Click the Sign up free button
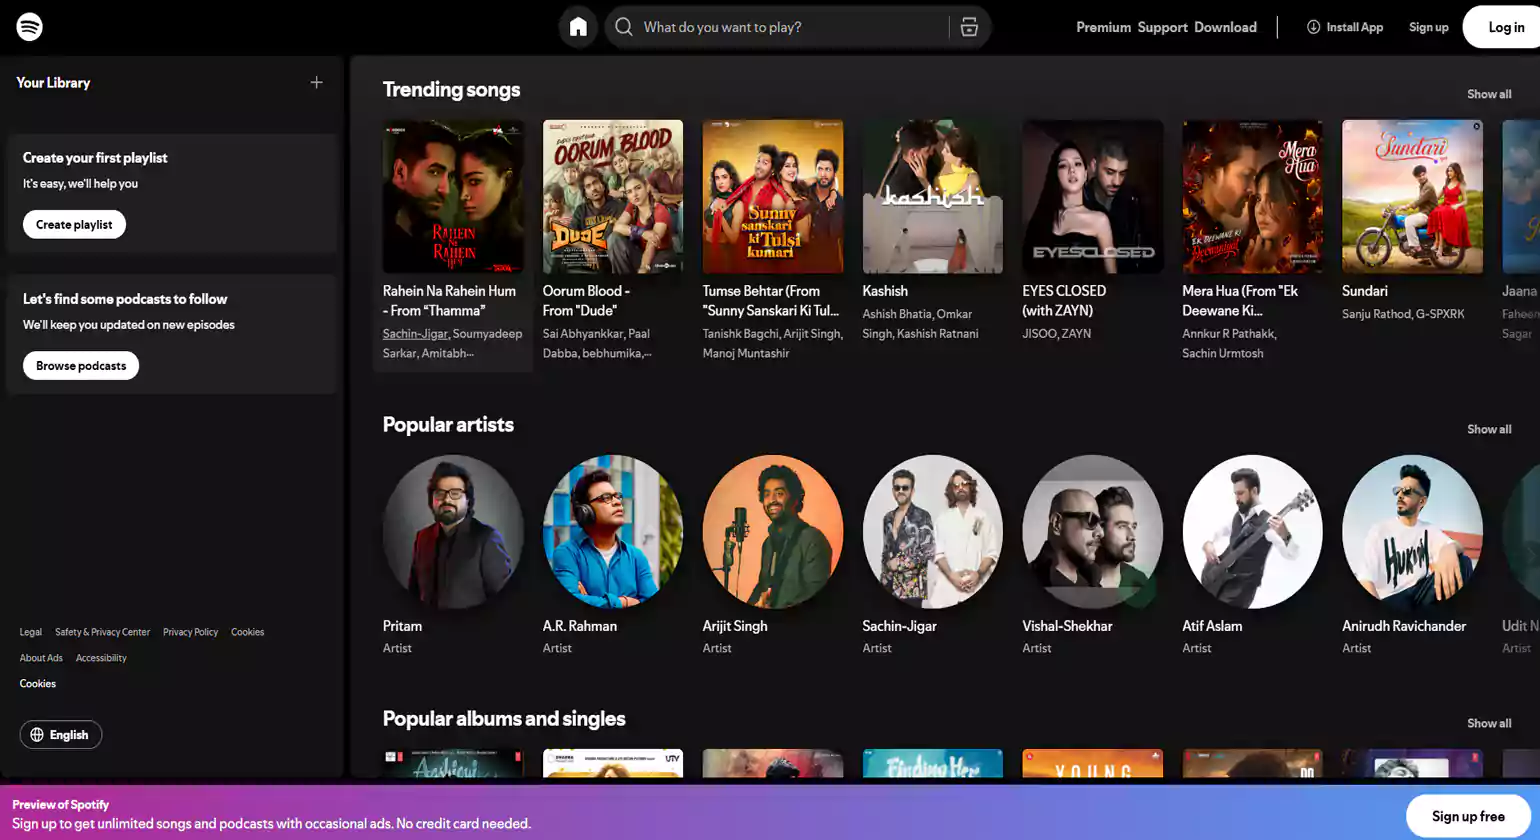This screenshot has height=840, width=1540. click(x=1467, y=816)
